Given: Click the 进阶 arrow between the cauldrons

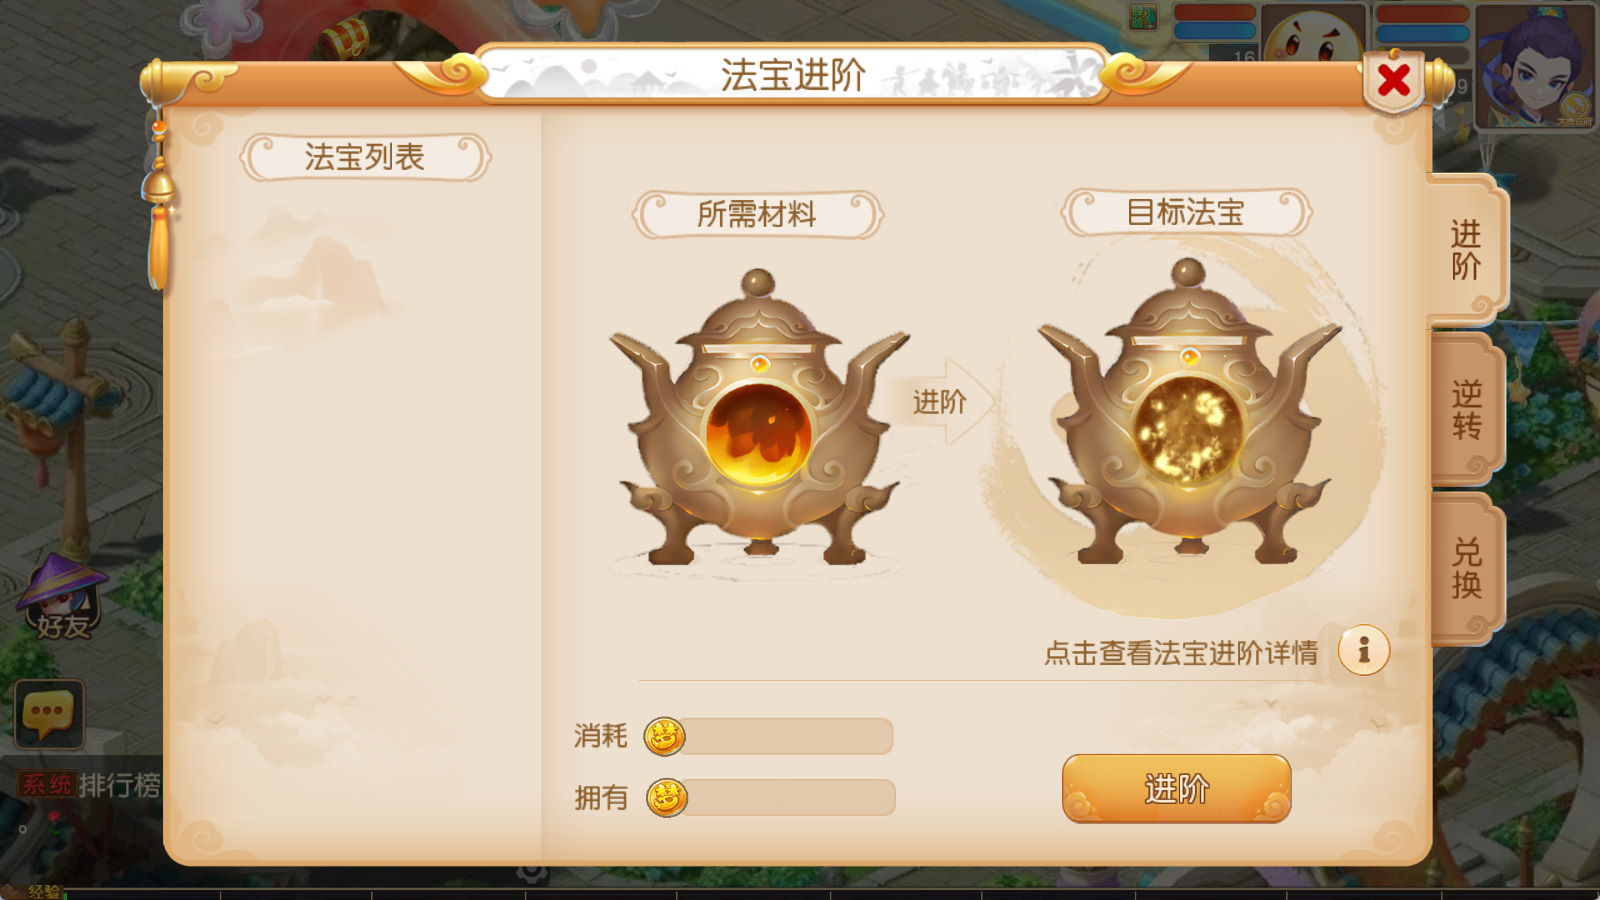Looking at the screenshot, I should (x=942, y=401).
